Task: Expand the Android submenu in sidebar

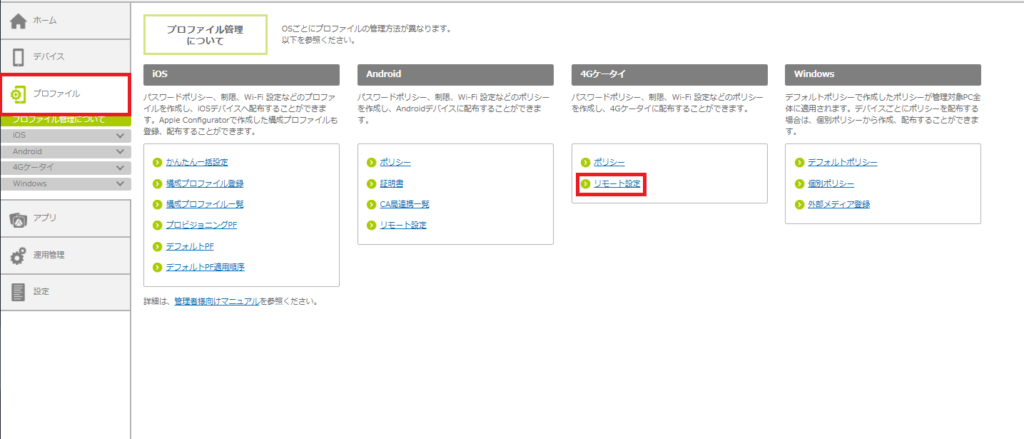Action: coord(120,151)
